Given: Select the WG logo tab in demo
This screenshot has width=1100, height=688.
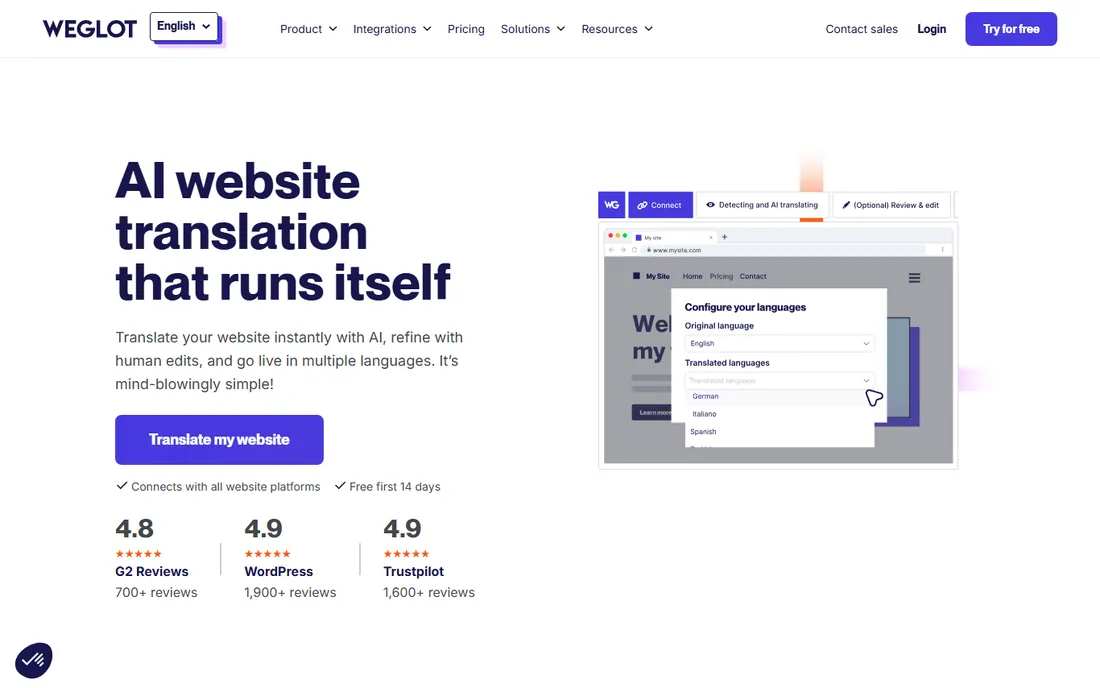Looking at the screenshot, I should [x=611, y=205].
